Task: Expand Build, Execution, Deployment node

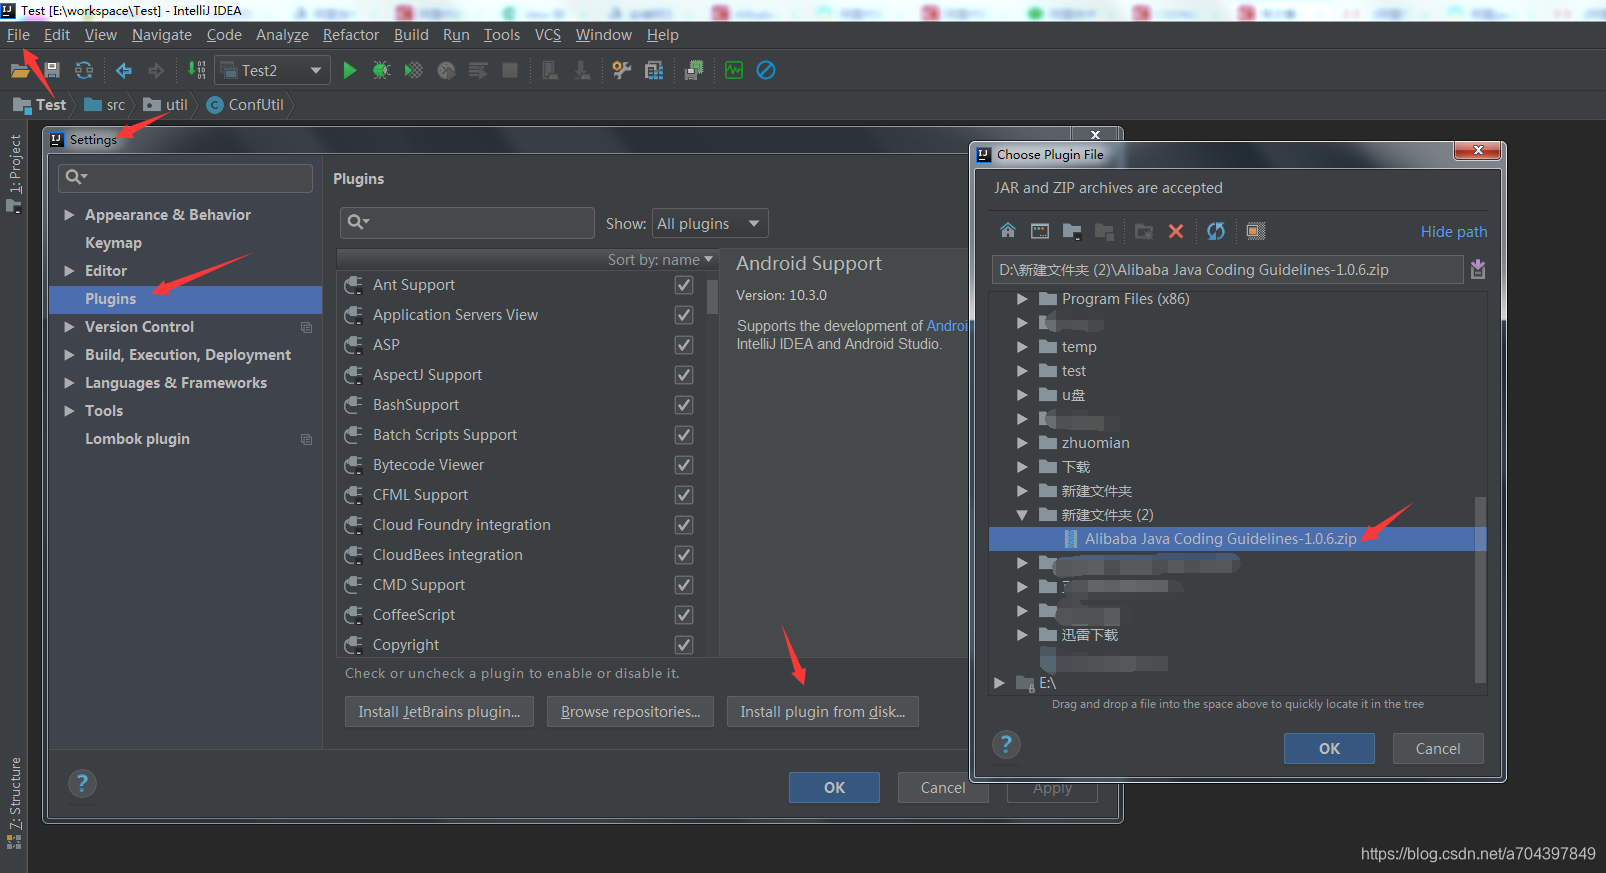Action: coord(69,355)
